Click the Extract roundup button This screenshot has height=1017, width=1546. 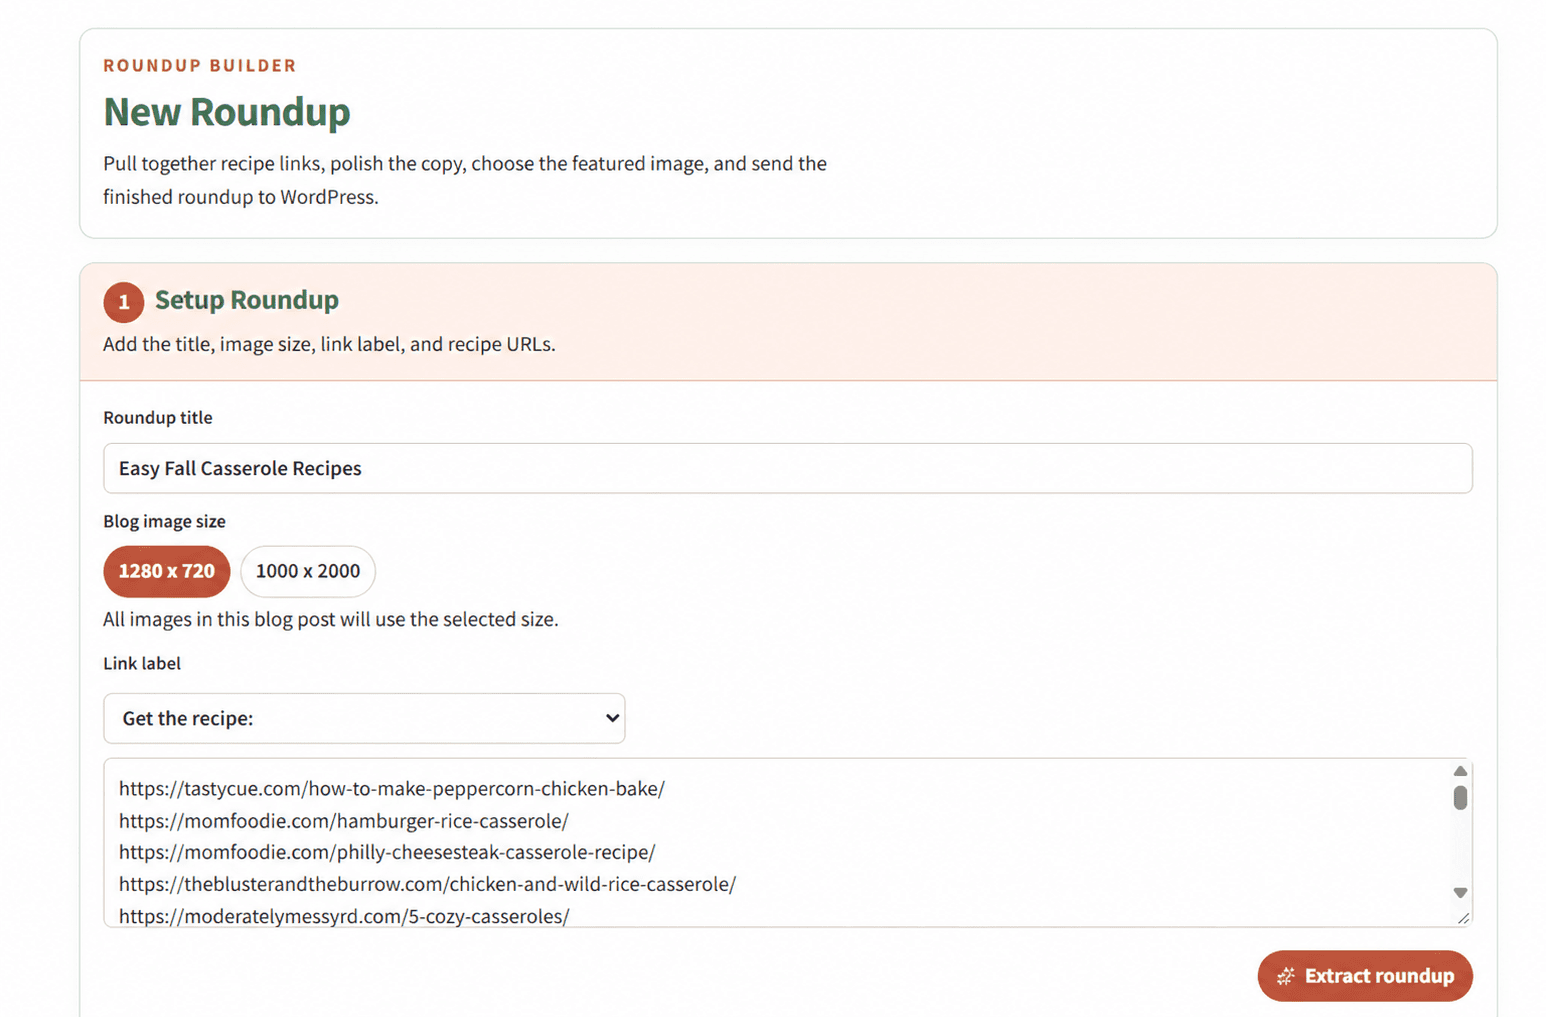point(1364,975)
